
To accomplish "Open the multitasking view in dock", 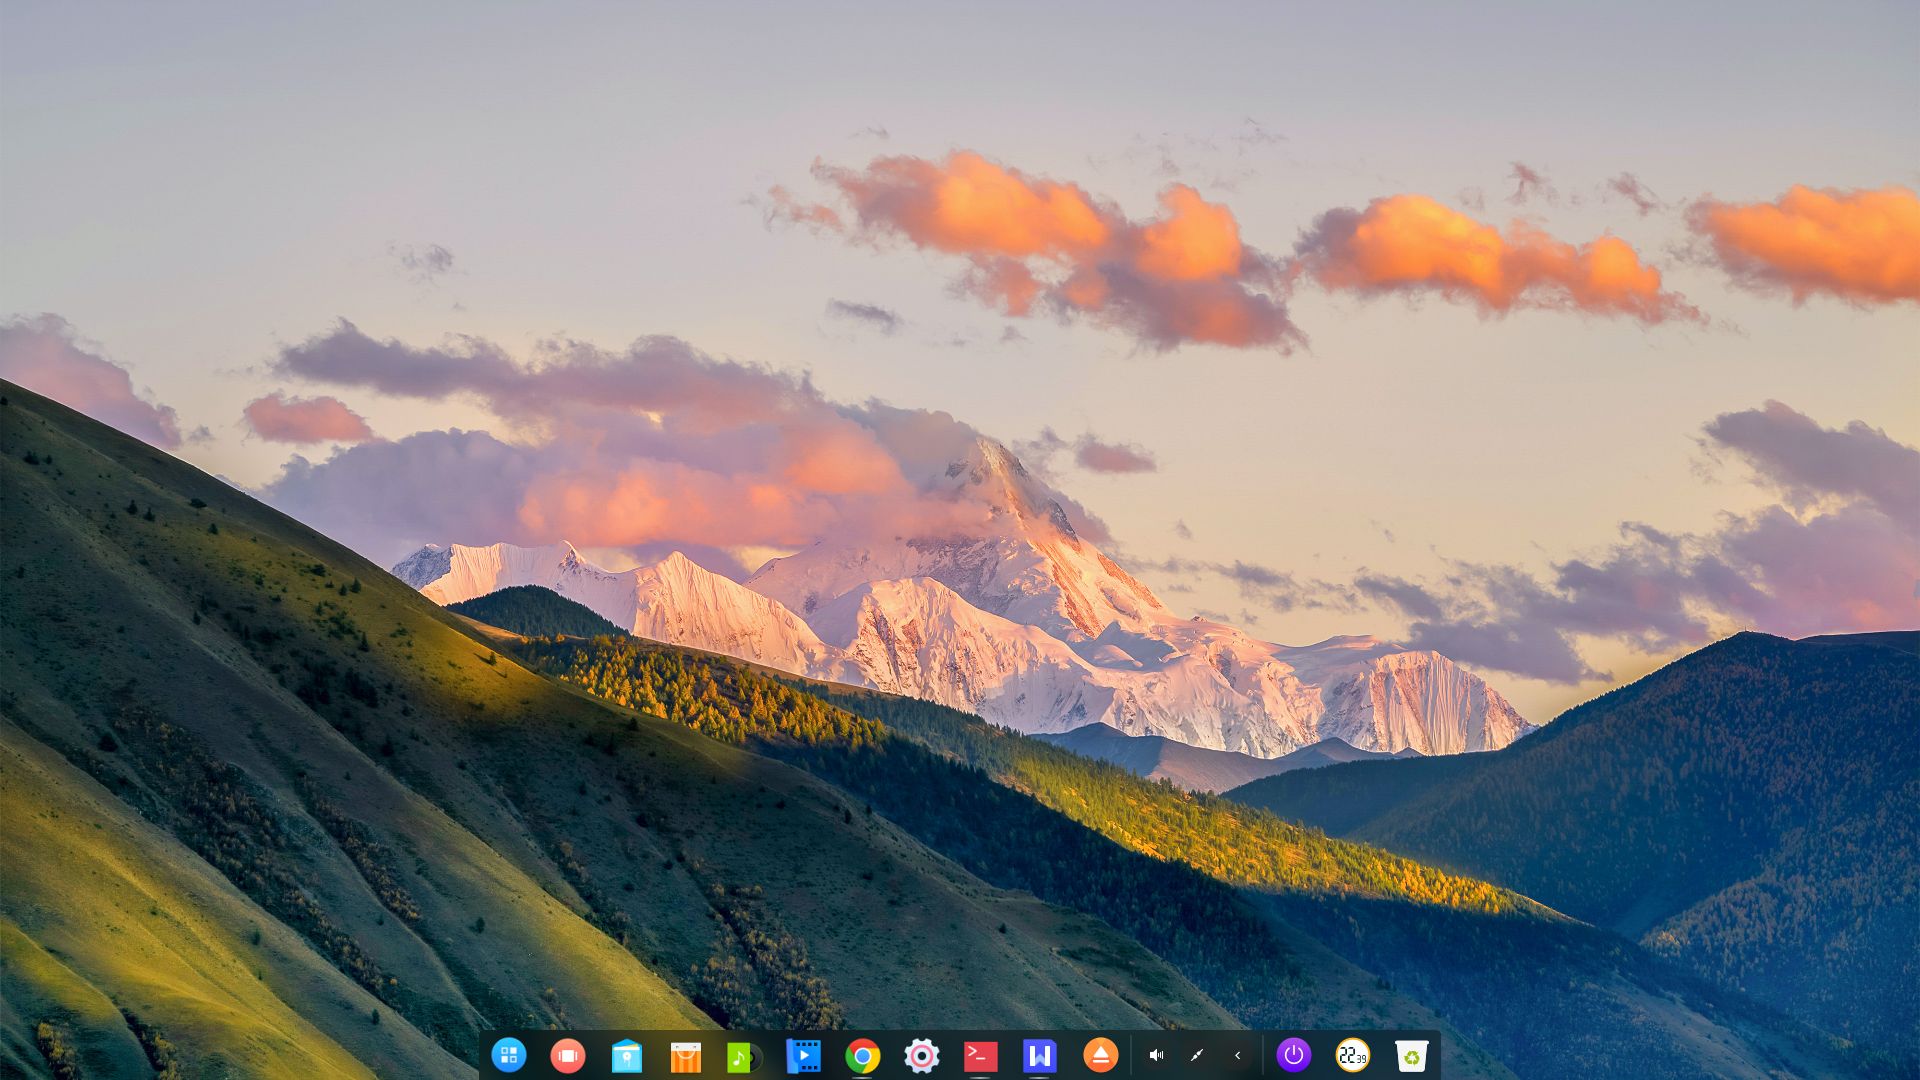I will tap(567, 1055).
